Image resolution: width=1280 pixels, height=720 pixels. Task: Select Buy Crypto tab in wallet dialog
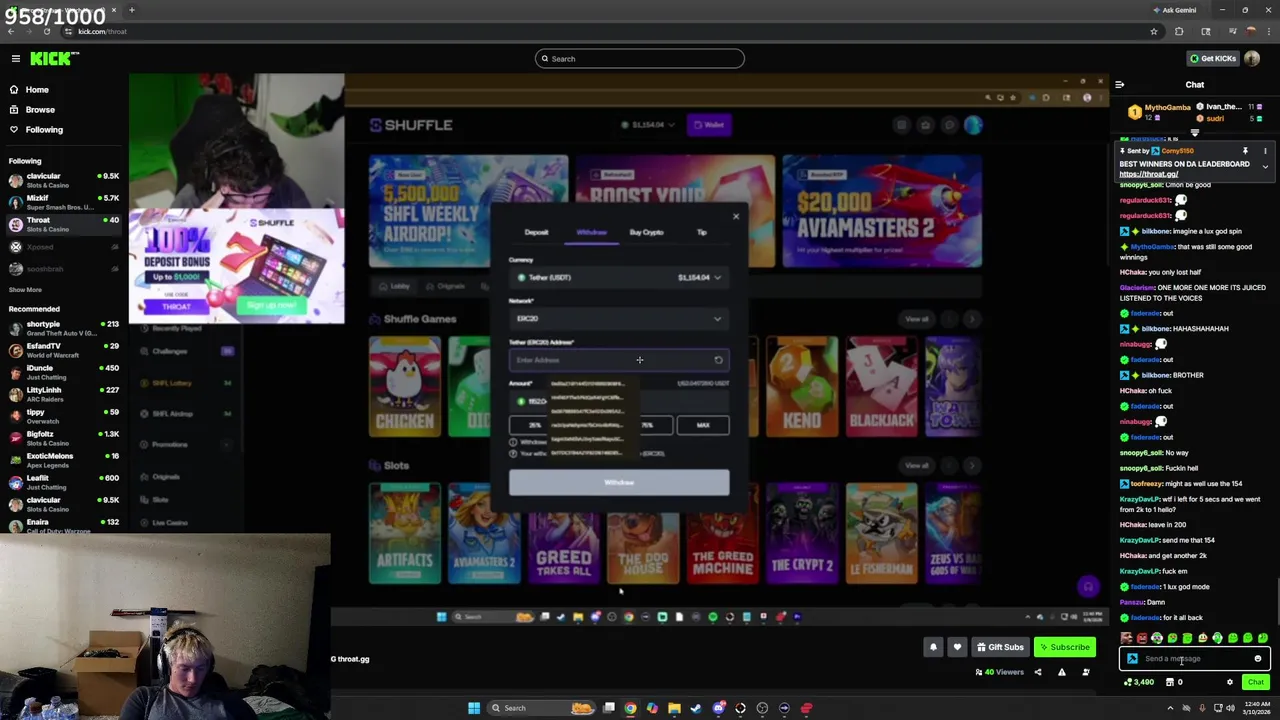point(646,232)
